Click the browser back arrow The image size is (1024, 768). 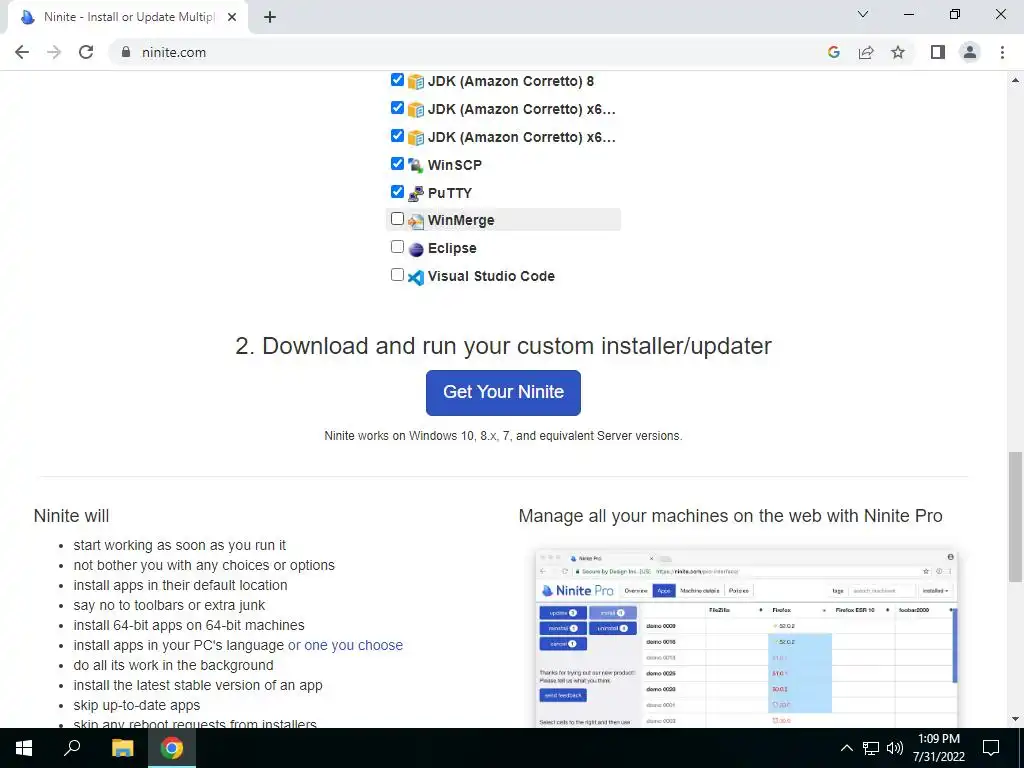coord(22,52)
